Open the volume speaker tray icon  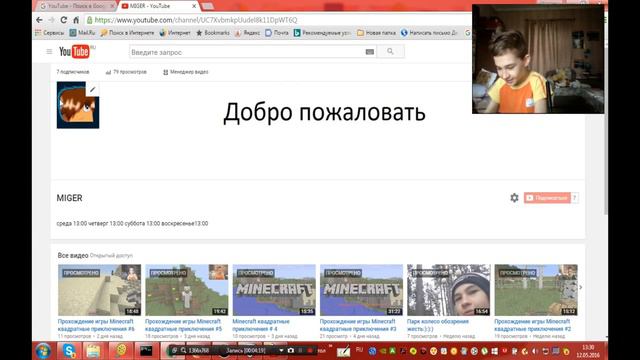pyautogui.click(x=535, y=351)
